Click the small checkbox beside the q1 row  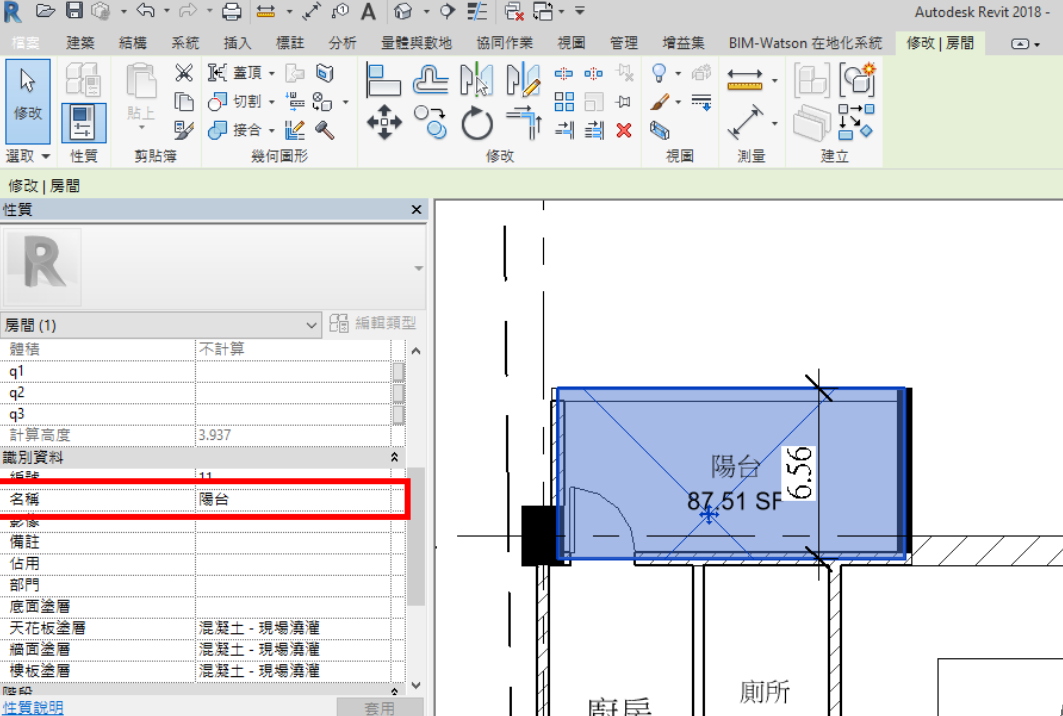click(398, 371)
